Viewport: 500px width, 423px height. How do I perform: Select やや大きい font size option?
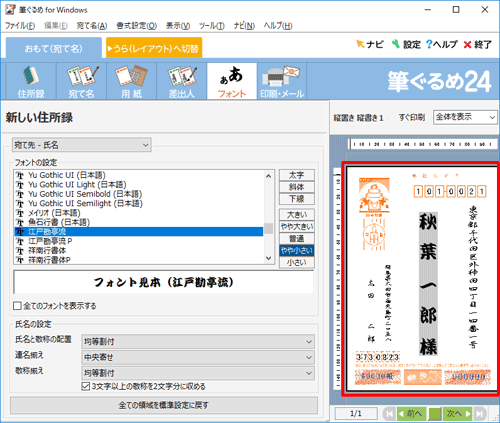(297, 227)
